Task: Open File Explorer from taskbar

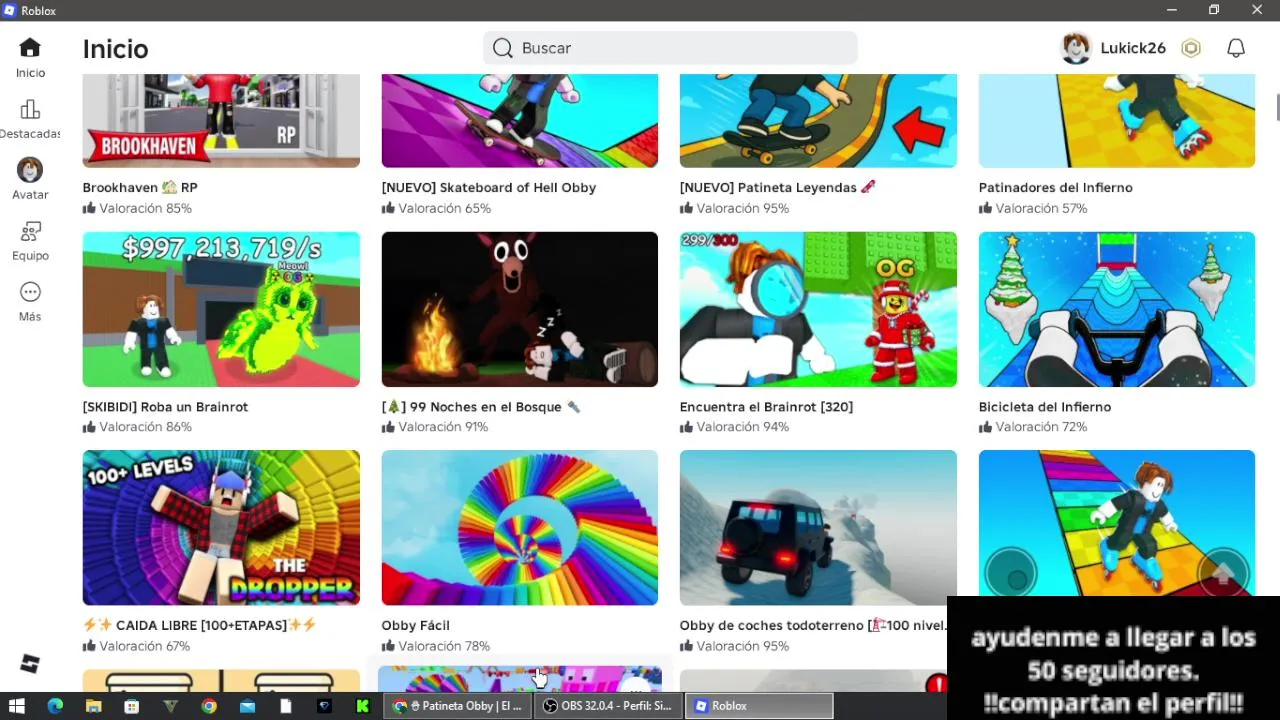Action: [93, 706]
